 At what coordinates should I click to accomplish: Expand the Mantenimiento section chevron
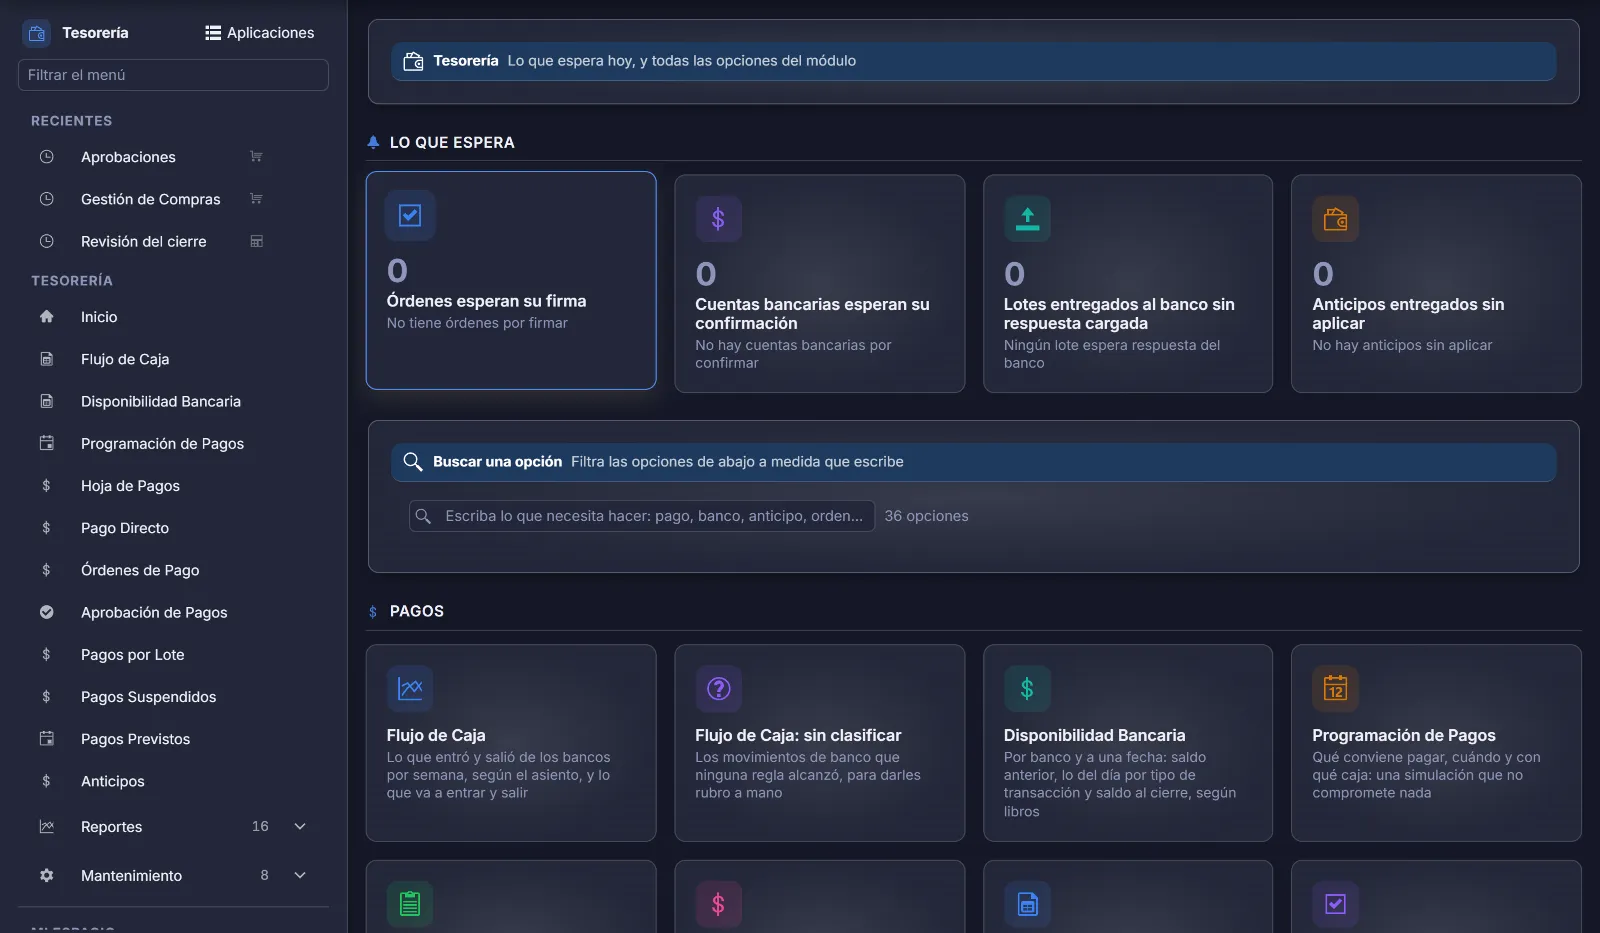pyautogui.click(x=300, y=875)
